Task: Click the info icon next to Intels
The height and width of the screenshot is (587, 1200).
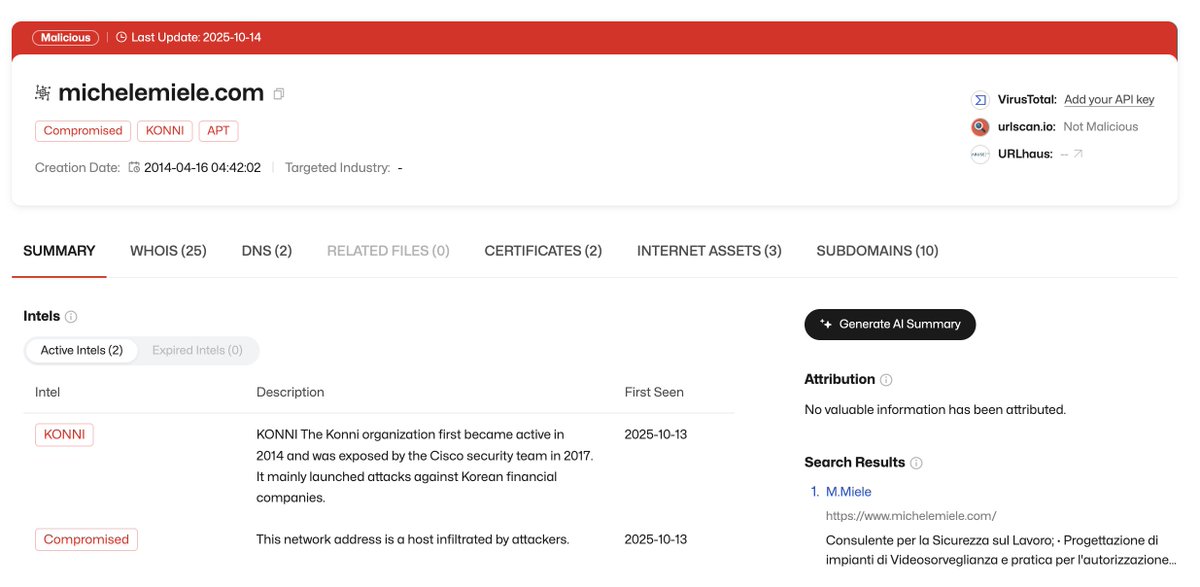Action: pos(71,317)
